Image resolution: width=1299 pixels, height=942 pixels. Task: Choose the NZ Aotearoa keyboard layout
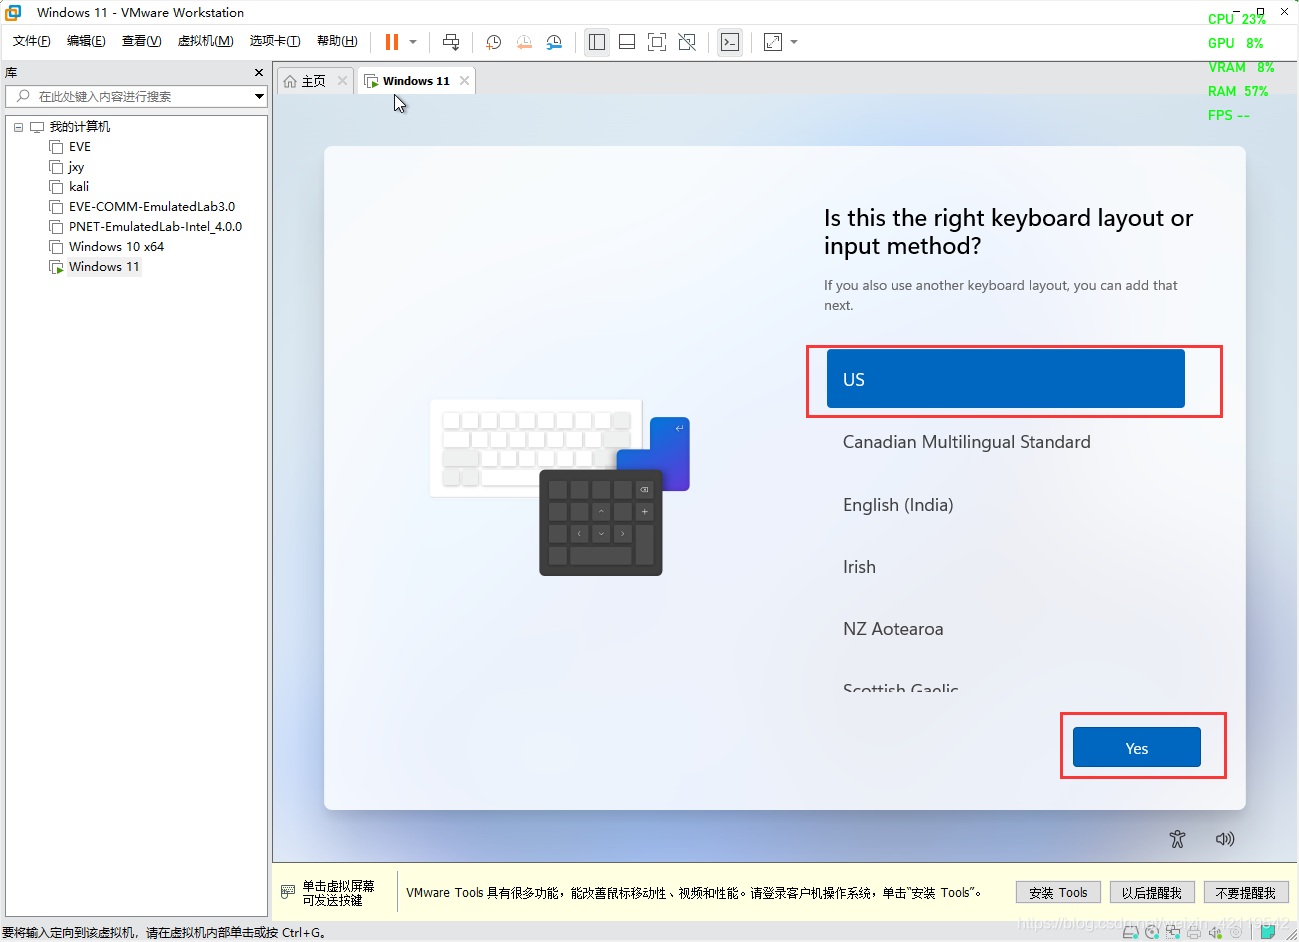[x=1005, y=629]
